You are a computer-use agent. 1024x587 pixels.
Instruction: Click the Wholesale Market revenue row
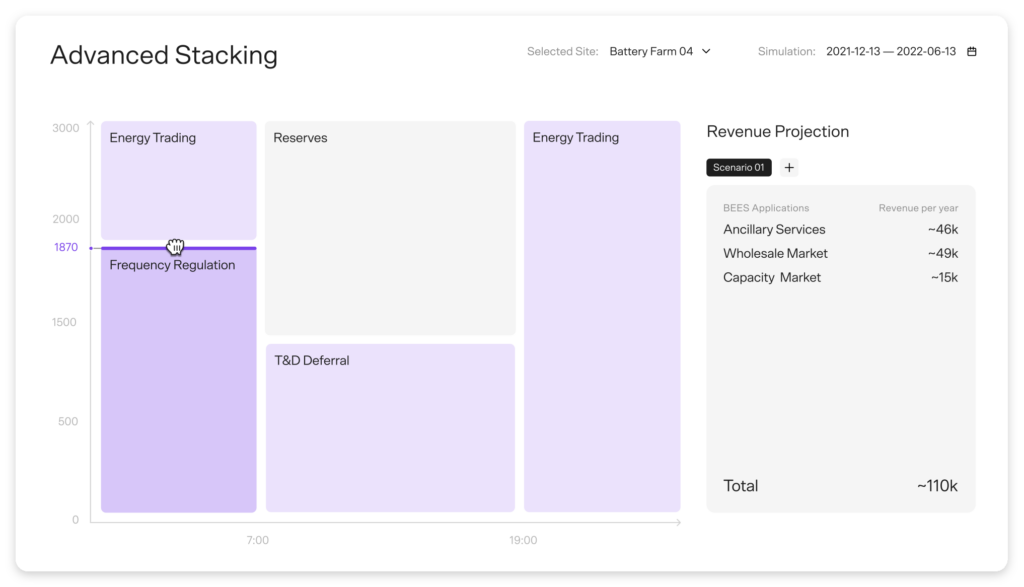click(840, 254)
